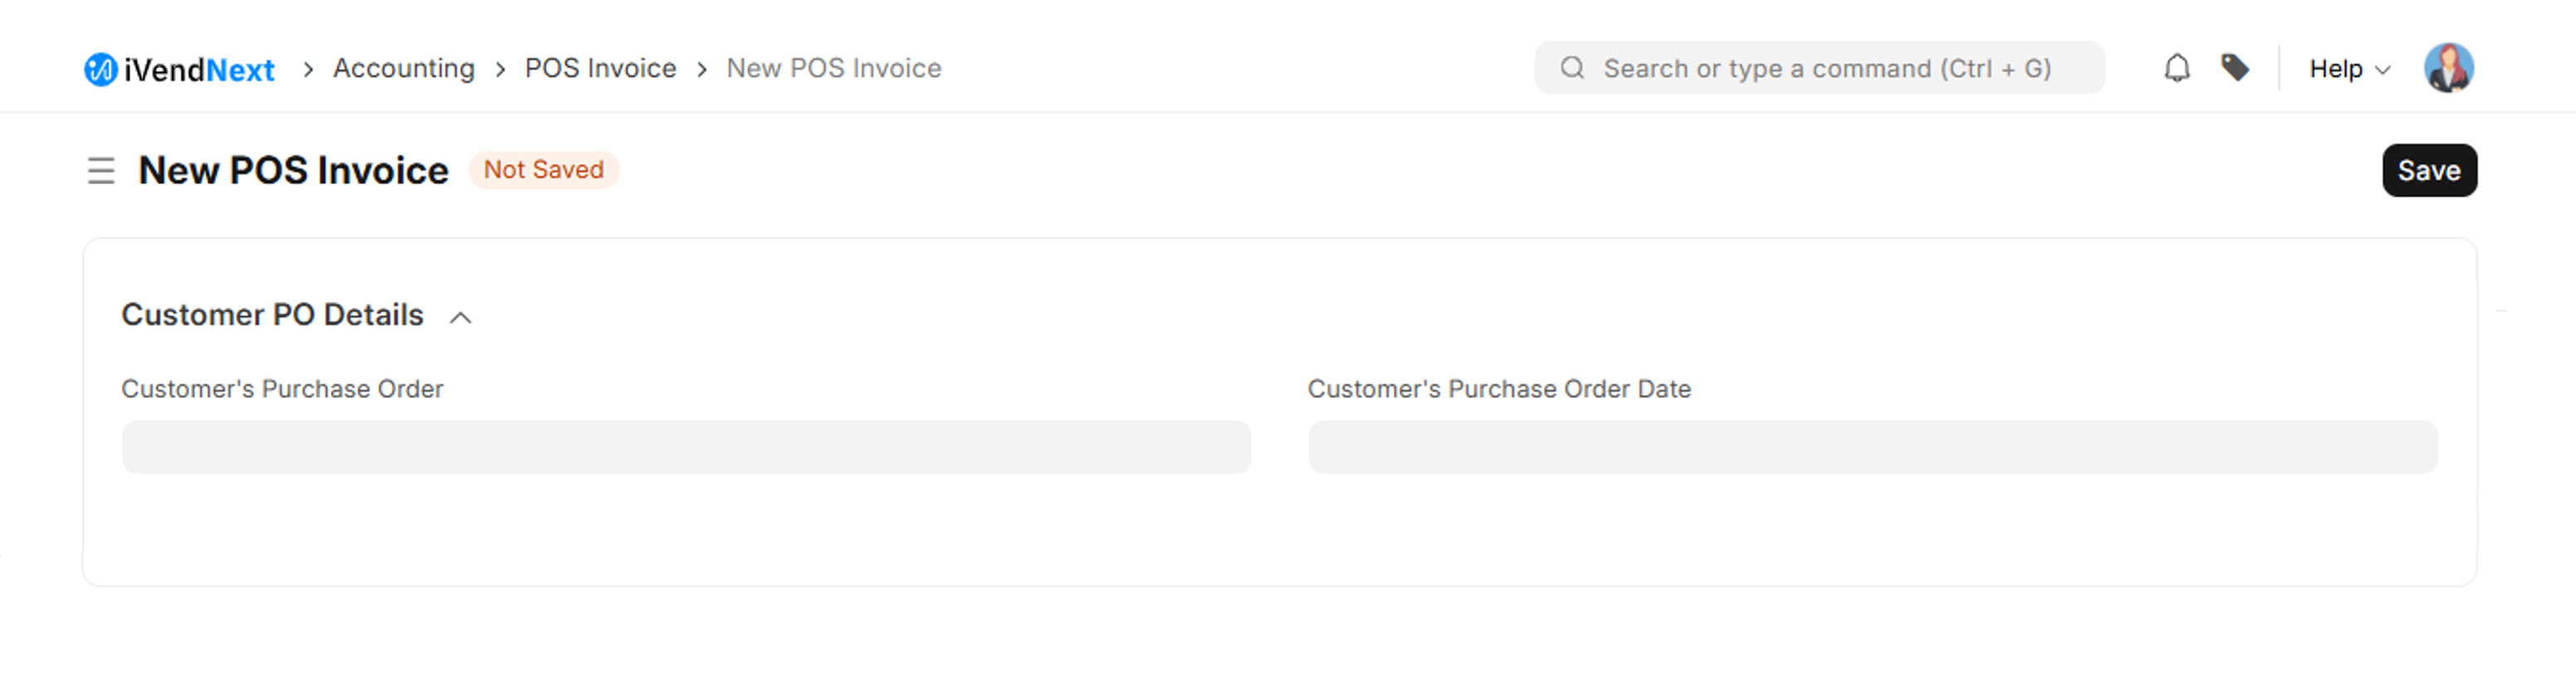
Task: Click the Not Saved status badge
Action: click(x=543, y=170)
